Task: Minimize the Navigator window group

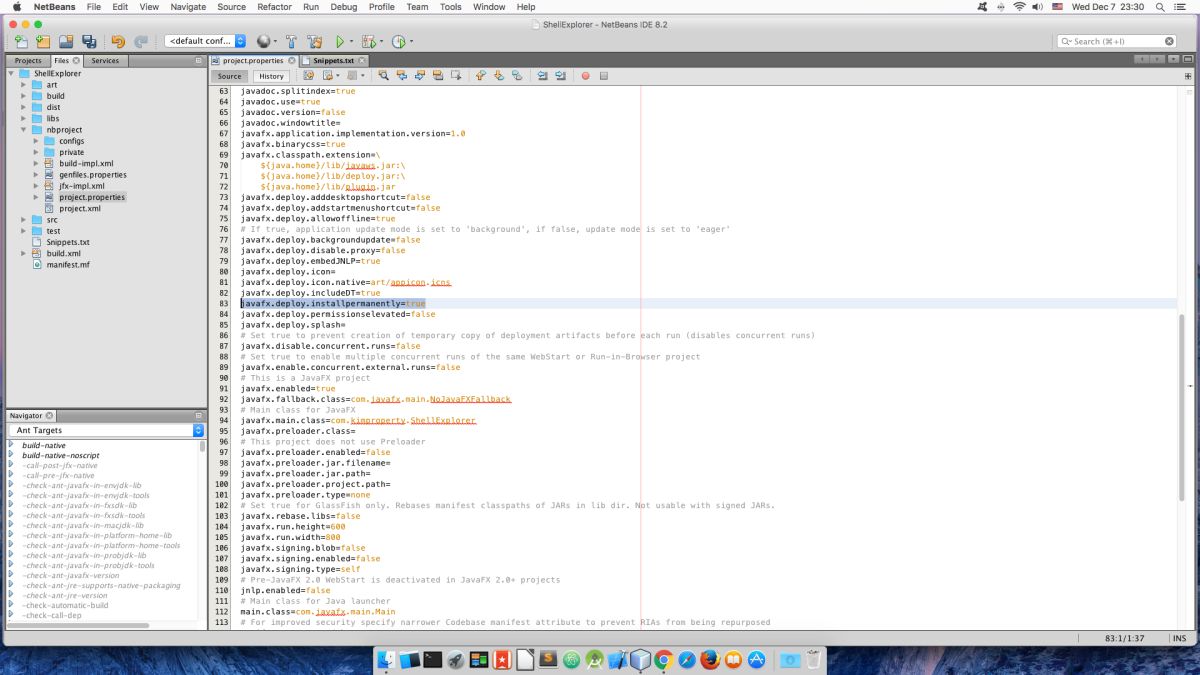Action: pos(198,415)
